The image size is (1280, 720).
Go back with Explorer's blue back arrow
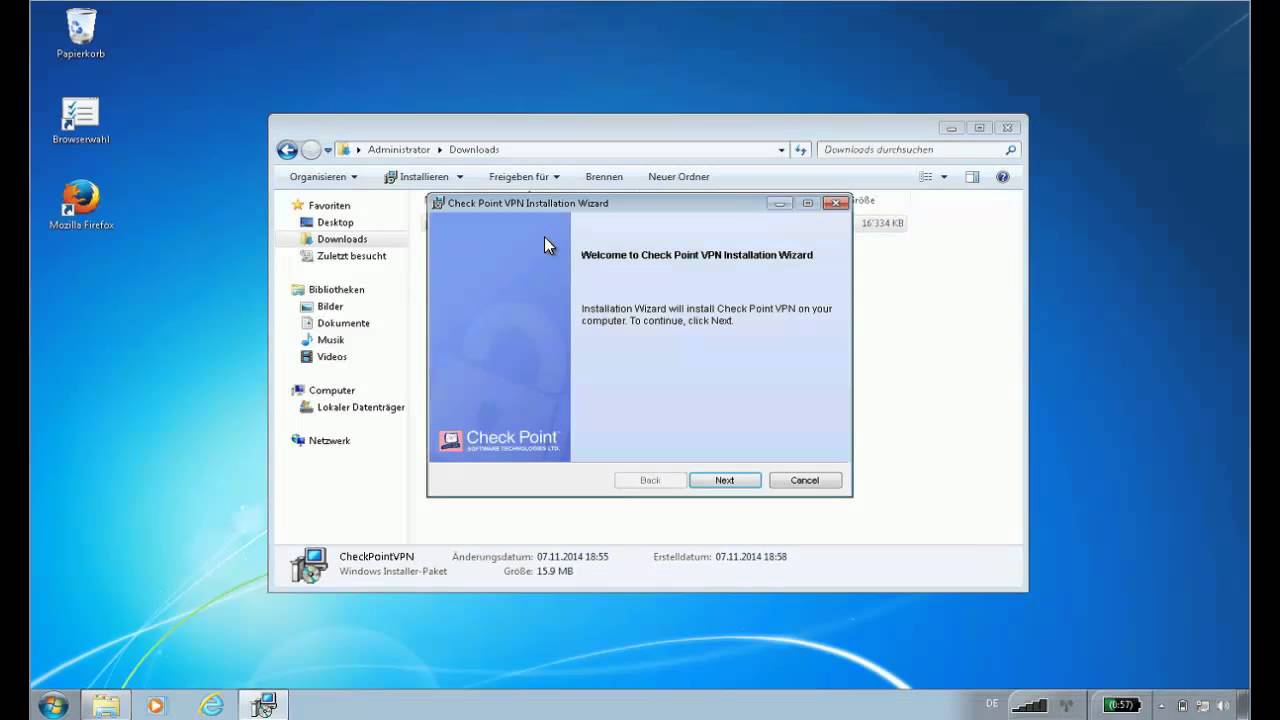click(287, 150)
